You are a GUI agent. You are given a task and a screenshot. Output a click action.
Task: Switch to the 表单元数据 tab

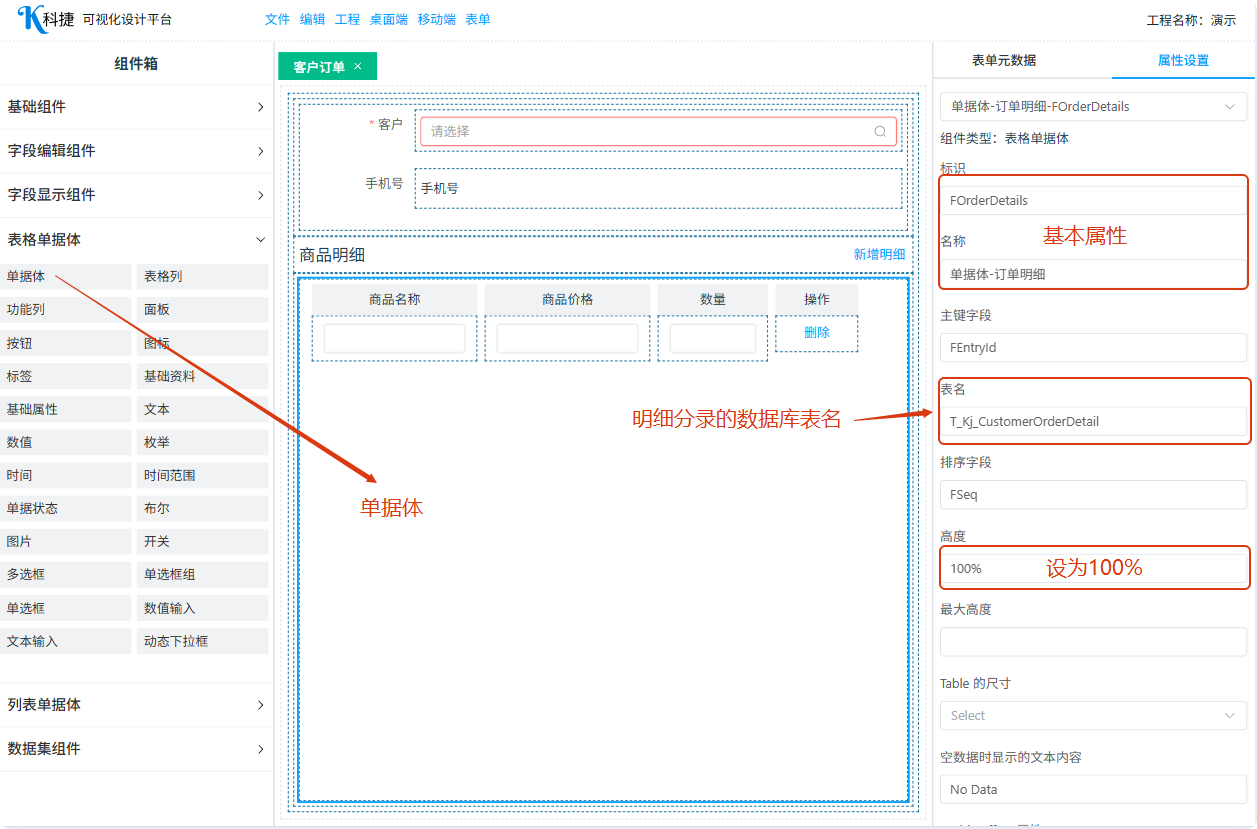[x=1003, y=60]
